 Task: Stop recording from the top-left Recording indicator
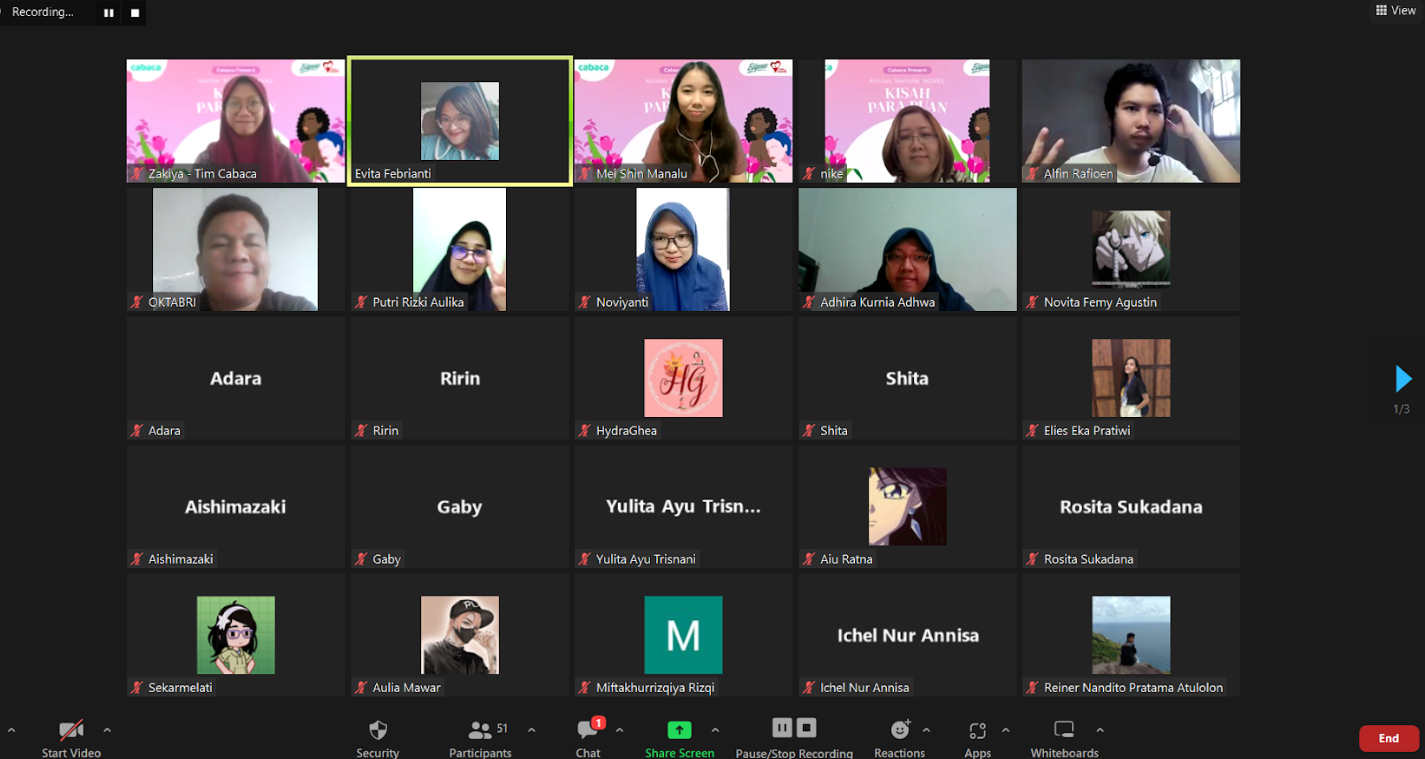coord(135,13)
